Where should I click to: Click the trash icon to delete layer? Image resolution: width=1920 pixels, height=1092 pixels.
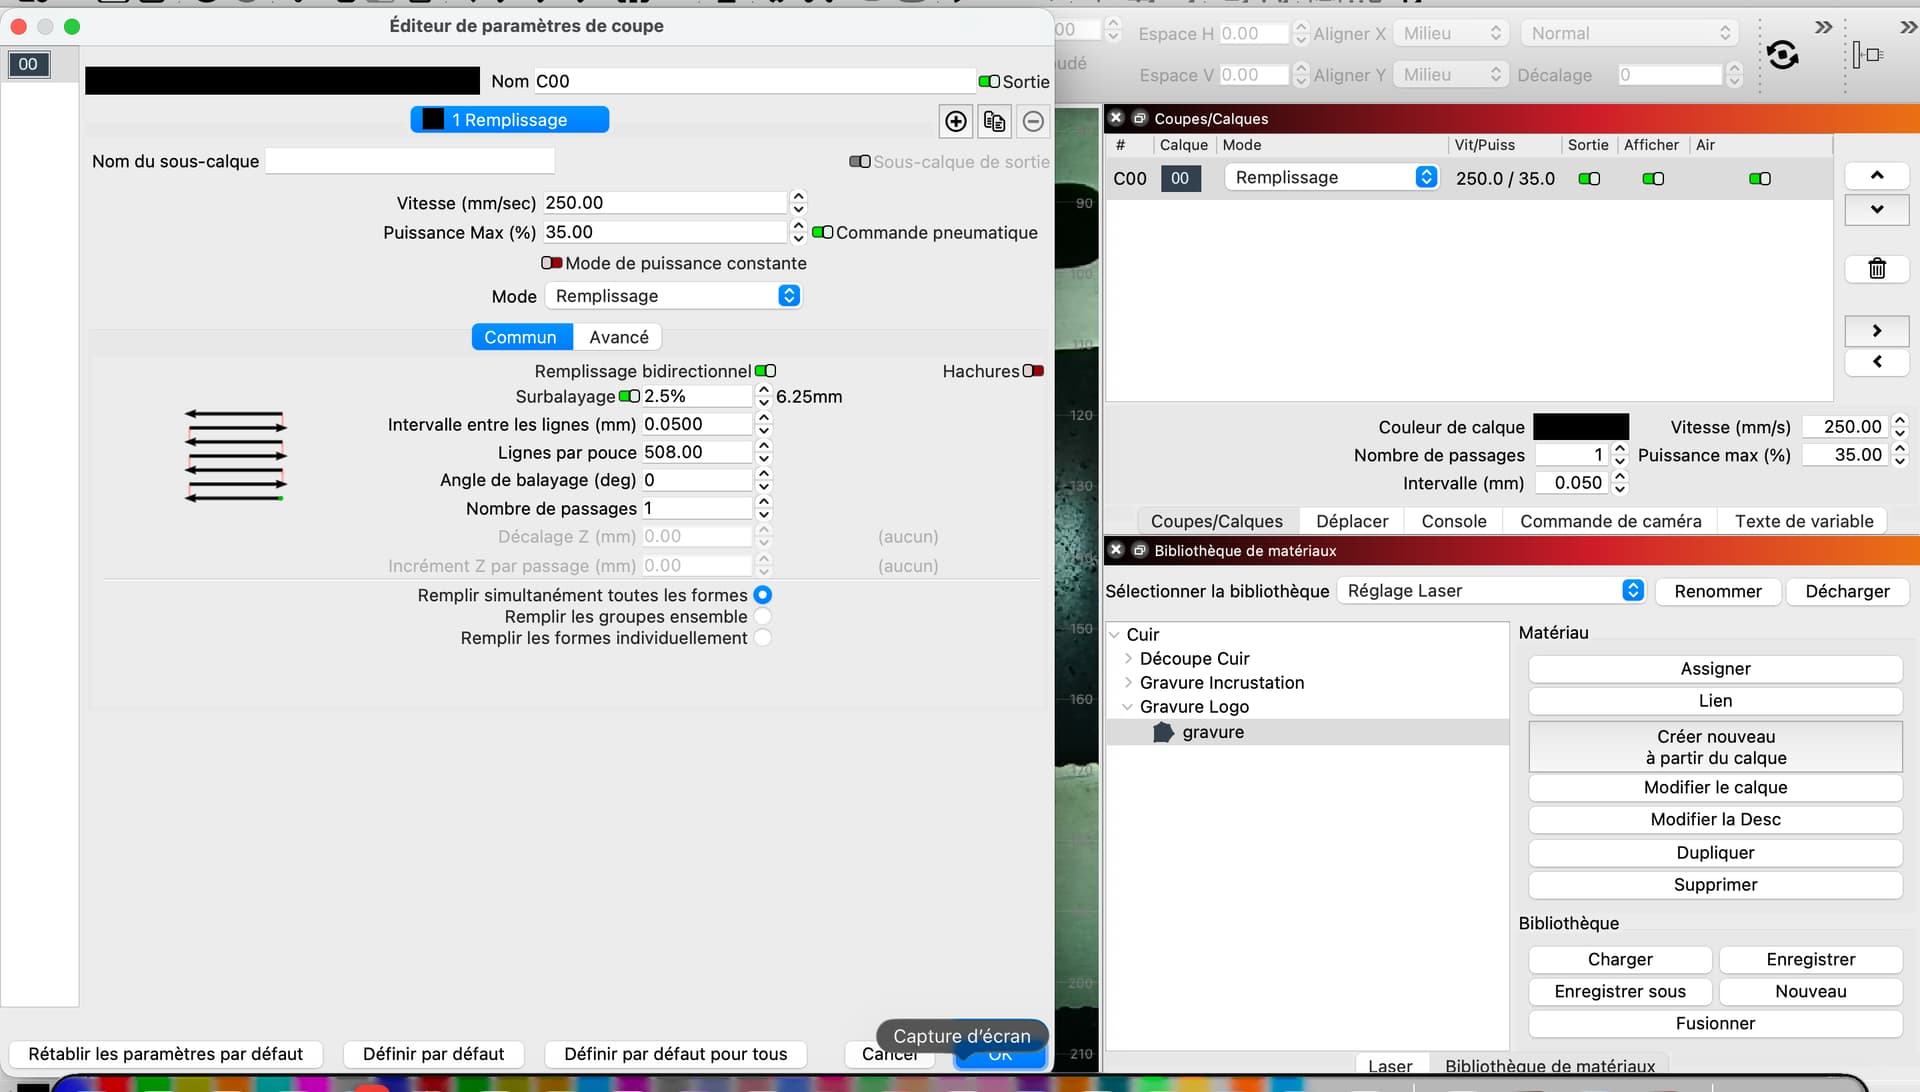1876,268
